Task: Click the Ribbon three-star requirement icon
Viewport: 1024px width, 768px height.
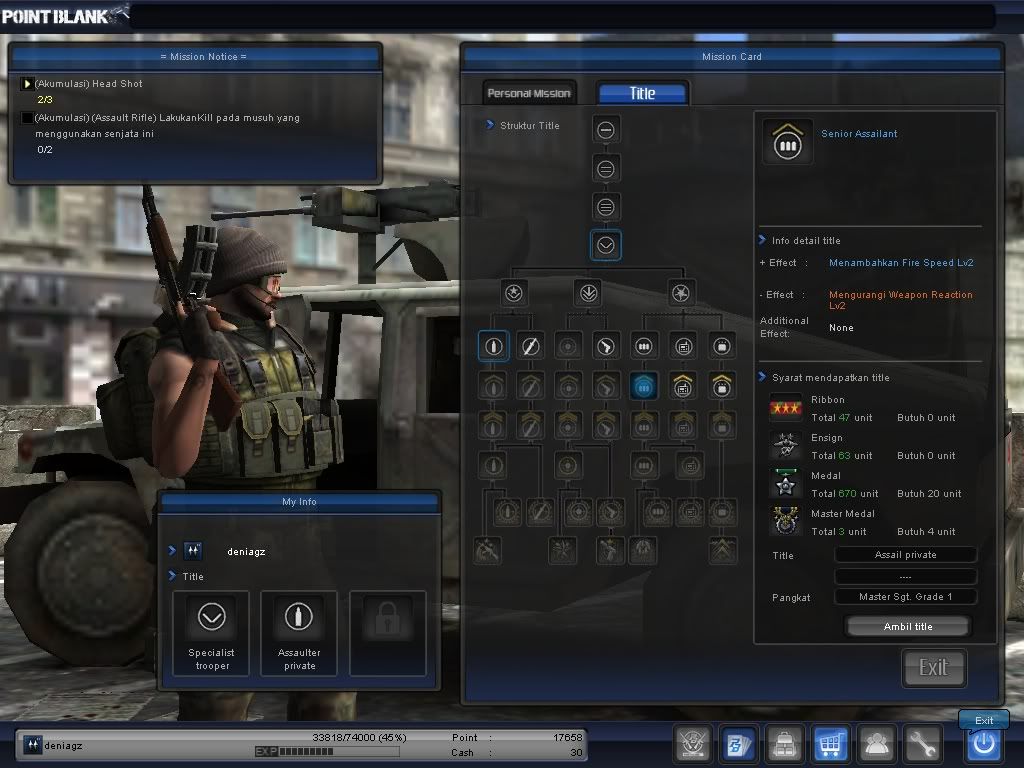Action: pyautogui.click(x=786, y=408)
